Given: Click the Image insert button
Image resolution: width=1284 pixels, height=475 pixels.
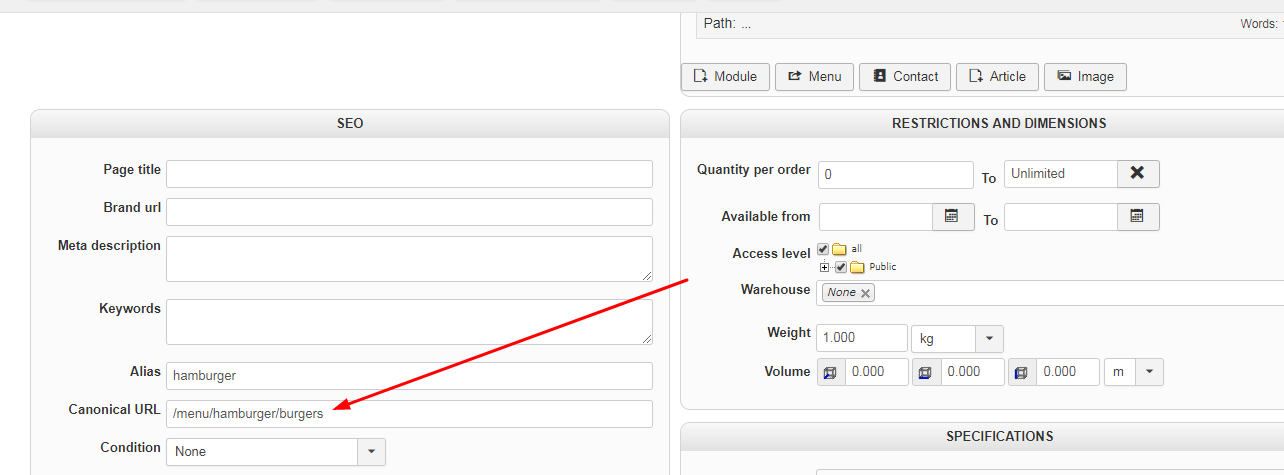Looking at the screenshot, I should (1085, 76).
